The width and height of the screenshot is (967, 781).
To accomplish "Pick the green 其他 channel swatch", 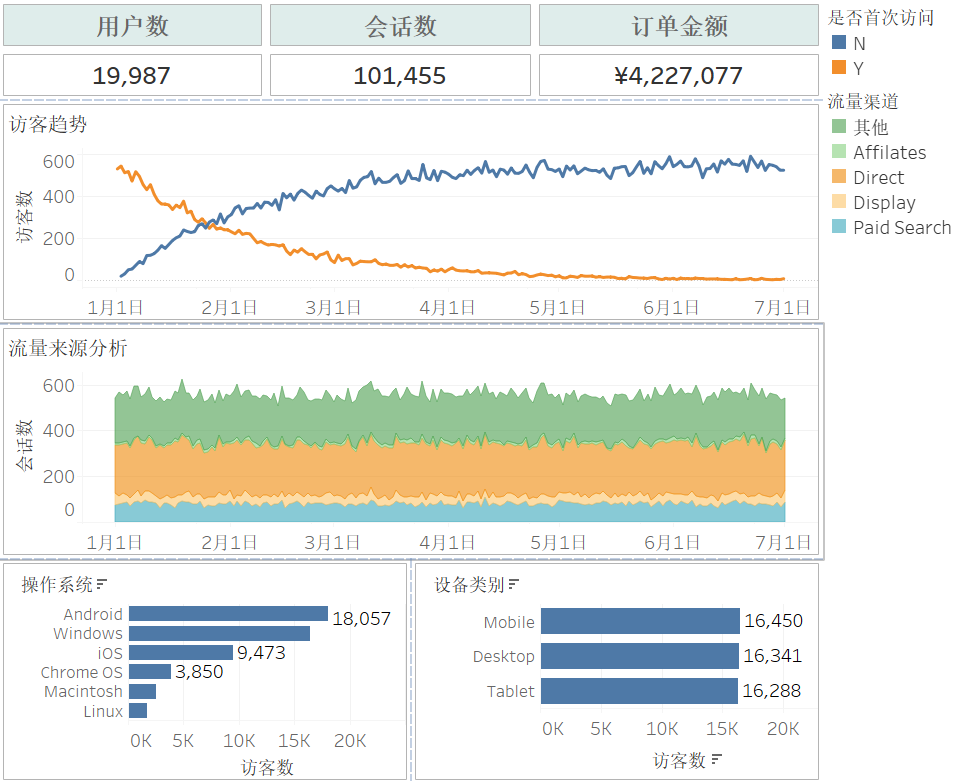I will pyautogui.click(x=839, y=126).
